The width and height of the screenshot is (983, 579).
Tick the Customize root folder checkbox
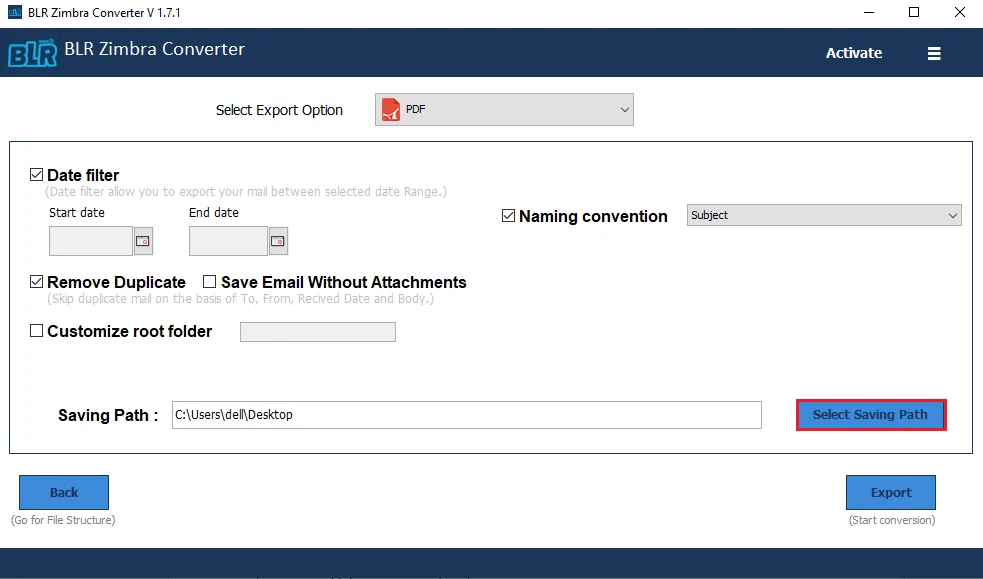click(x=37, y=331)
